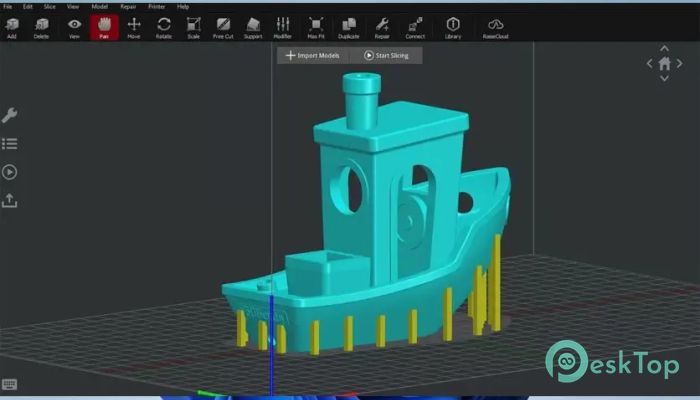This screenshot has width=700, height=400.
Task: Open the File menu
Action: (7, 7)
